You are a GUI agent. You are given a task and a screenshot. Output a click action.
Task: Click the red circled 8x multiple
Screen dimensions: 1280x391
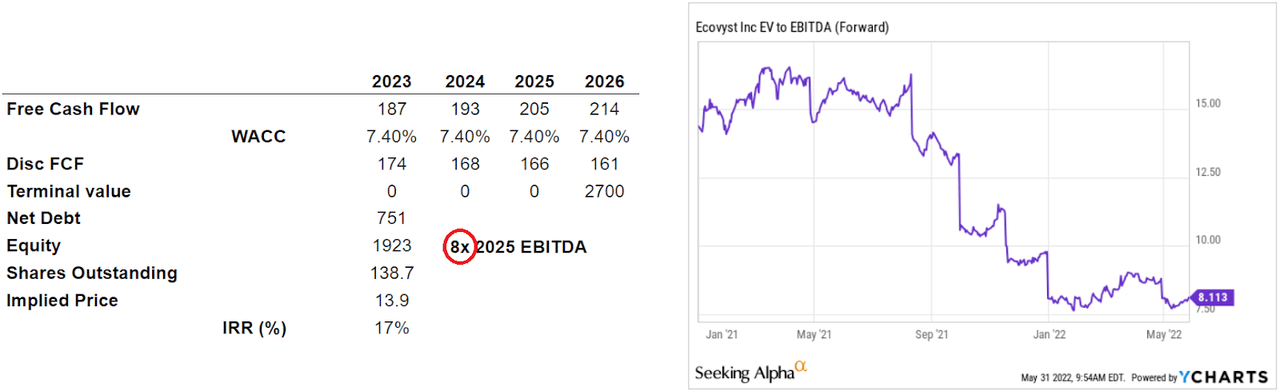point(458,246)
